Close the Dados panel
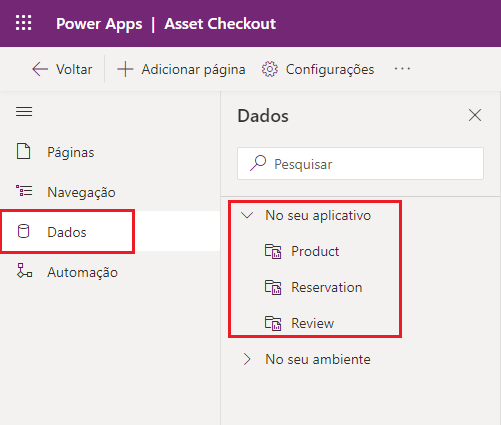This screenshot has height=425, width=501. tap(475, 115)
